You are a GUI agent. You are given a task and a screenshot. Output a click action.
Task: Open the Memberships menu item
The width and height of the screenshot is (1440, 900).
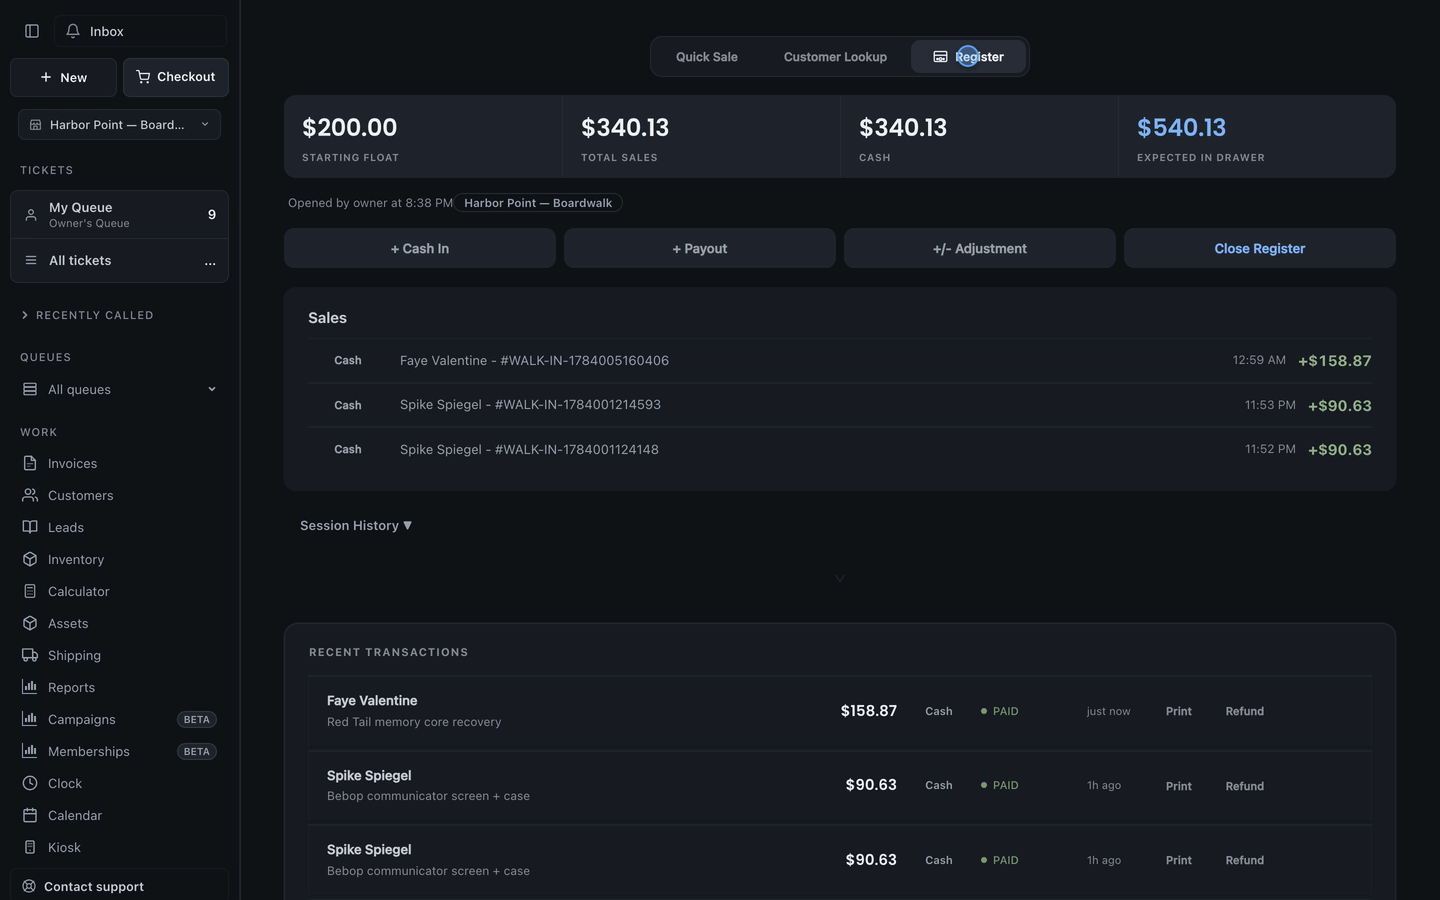pos(119,751)
